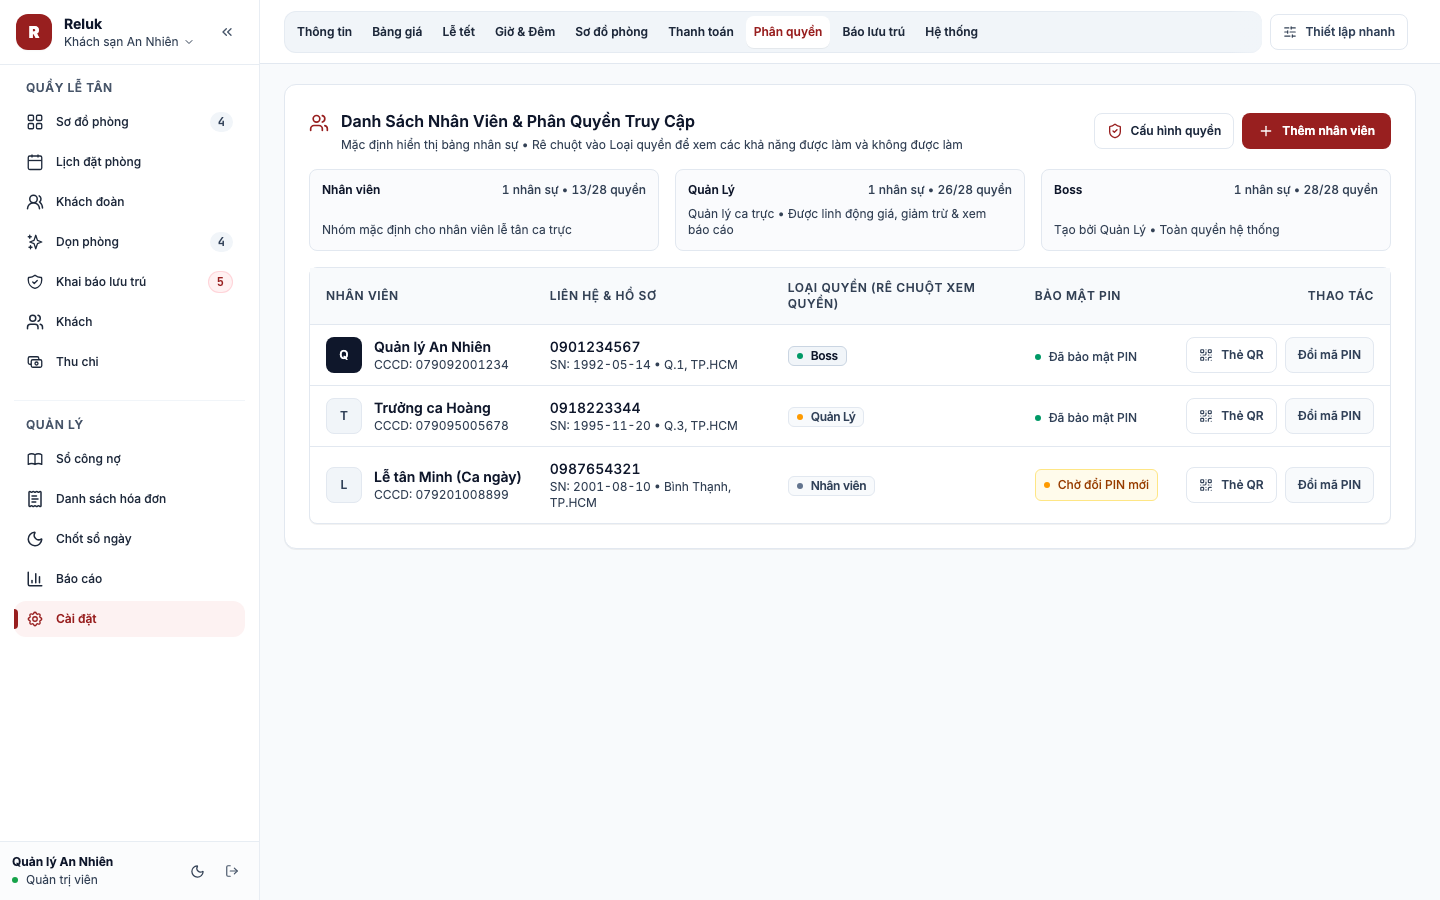
Task: Open the Lễ tết tab
Action: pyautogui.click(x=459, y=32)
